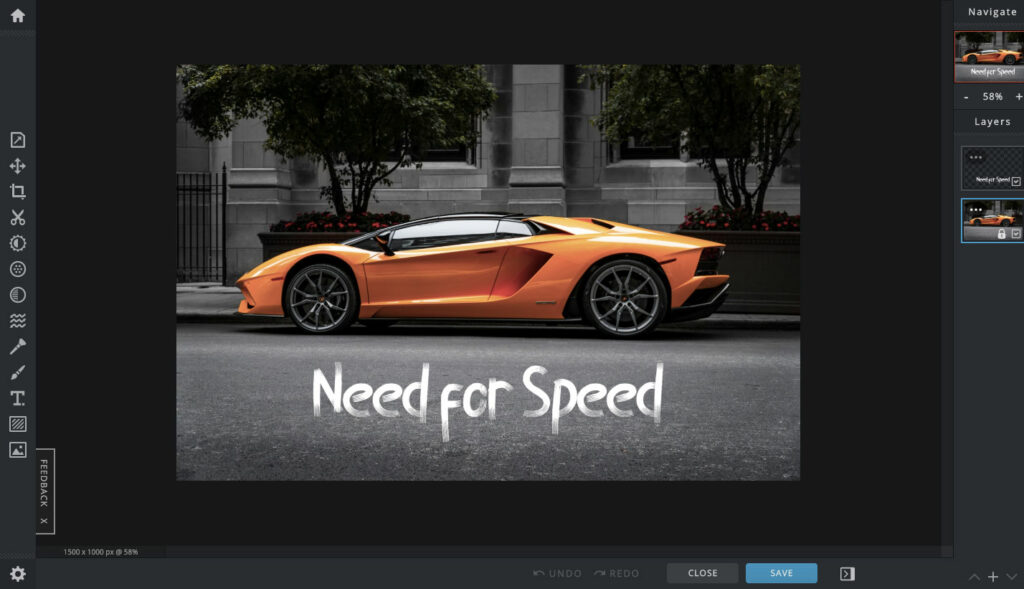Open options menu on the car layer

975,209
